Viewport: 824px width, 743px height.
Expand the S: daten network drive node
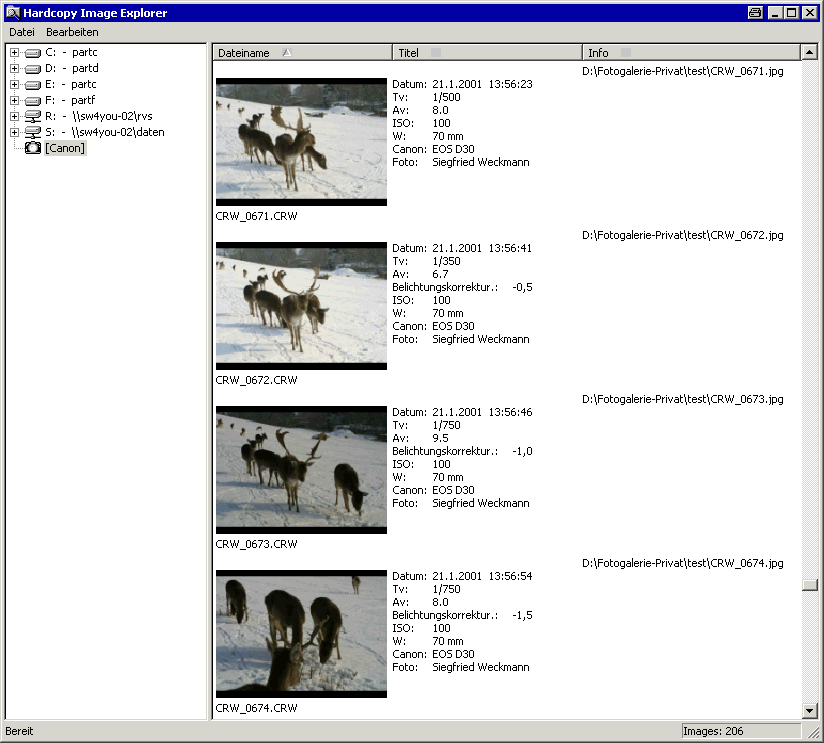point(14,132)
